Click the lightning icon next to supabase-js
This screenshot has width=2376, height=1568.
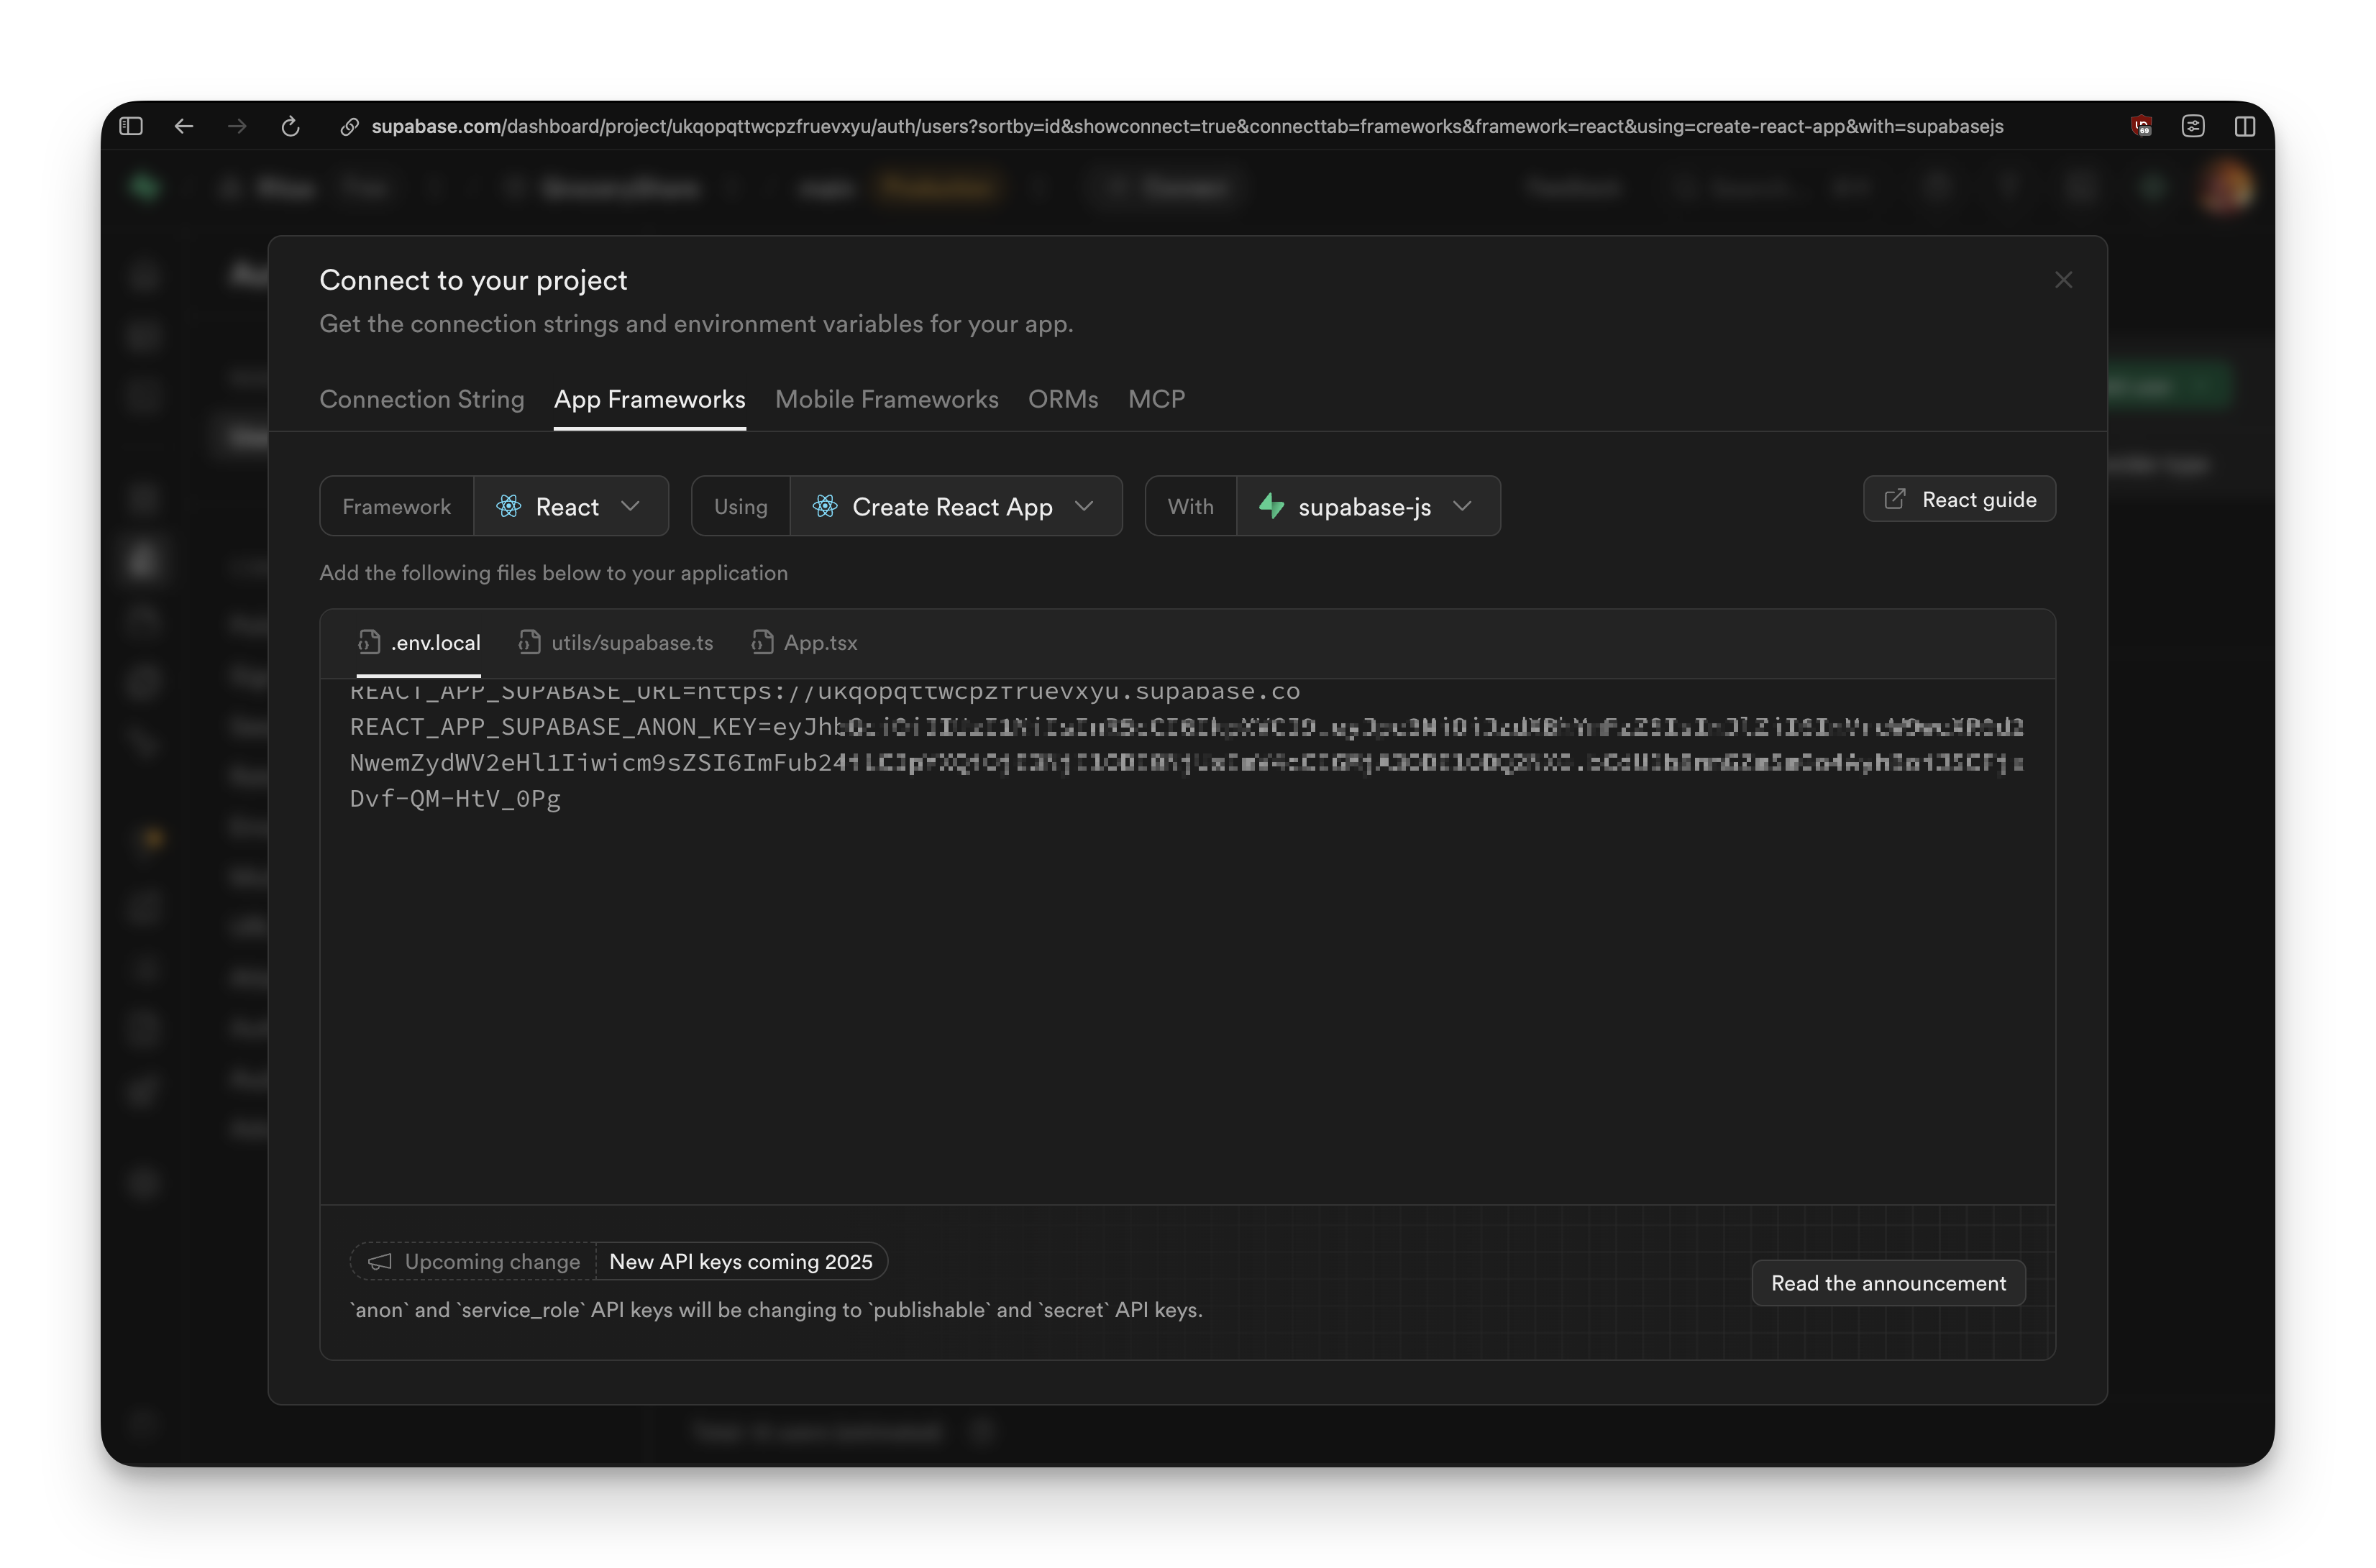click(1272, 506)
